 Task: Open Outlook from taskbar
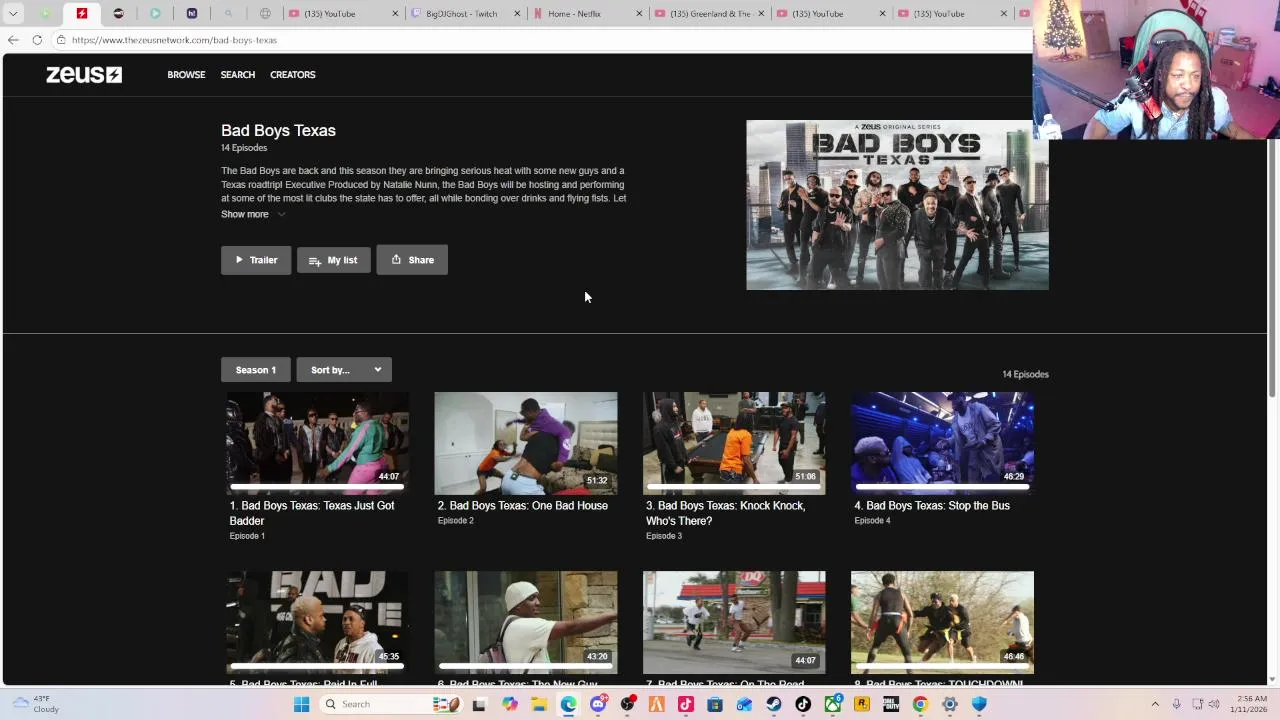744,704
